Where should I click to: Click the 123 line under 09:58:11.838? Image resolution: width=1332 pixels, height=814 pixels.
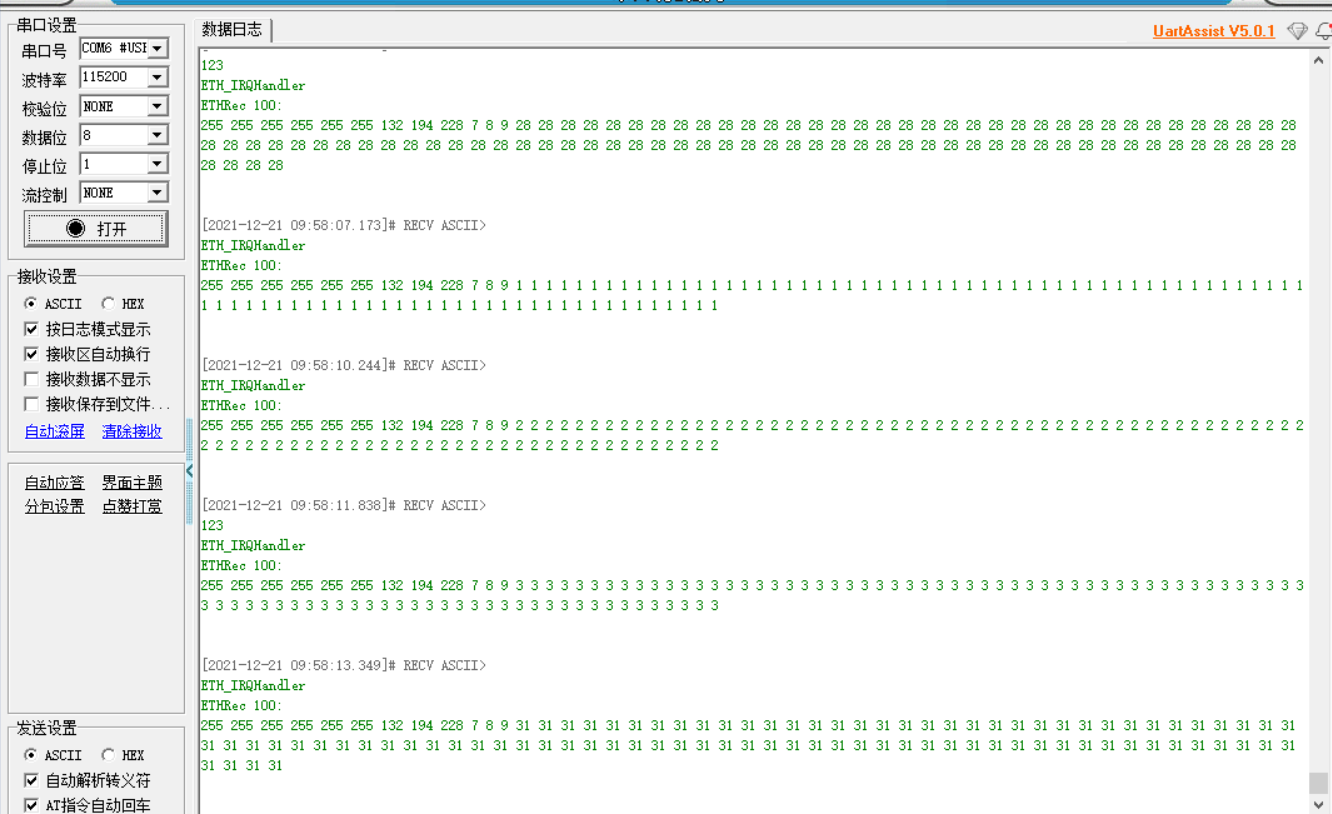tap(212, 525)
